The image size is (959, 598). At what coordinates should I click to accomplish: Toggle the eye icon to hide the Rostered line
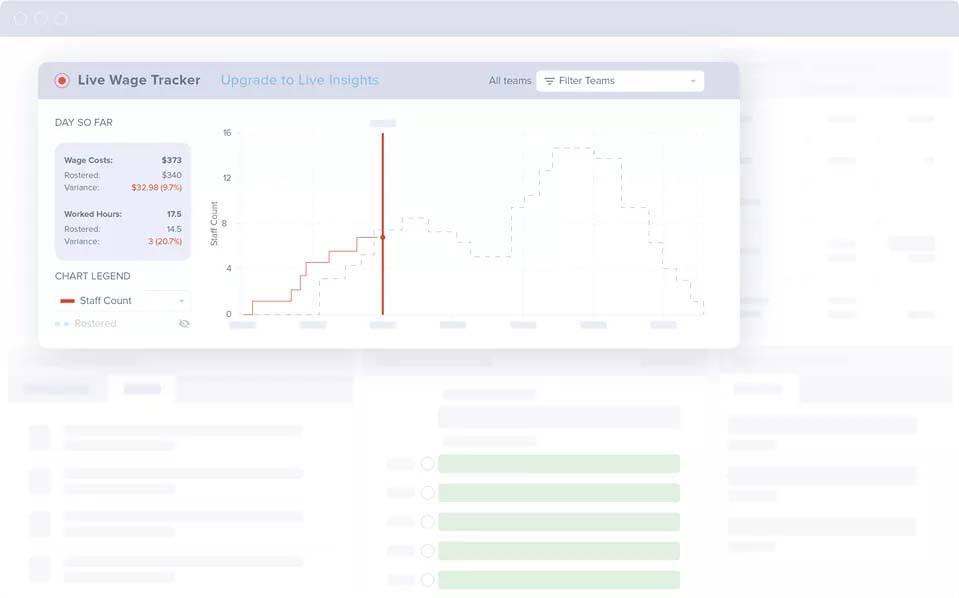184,323
